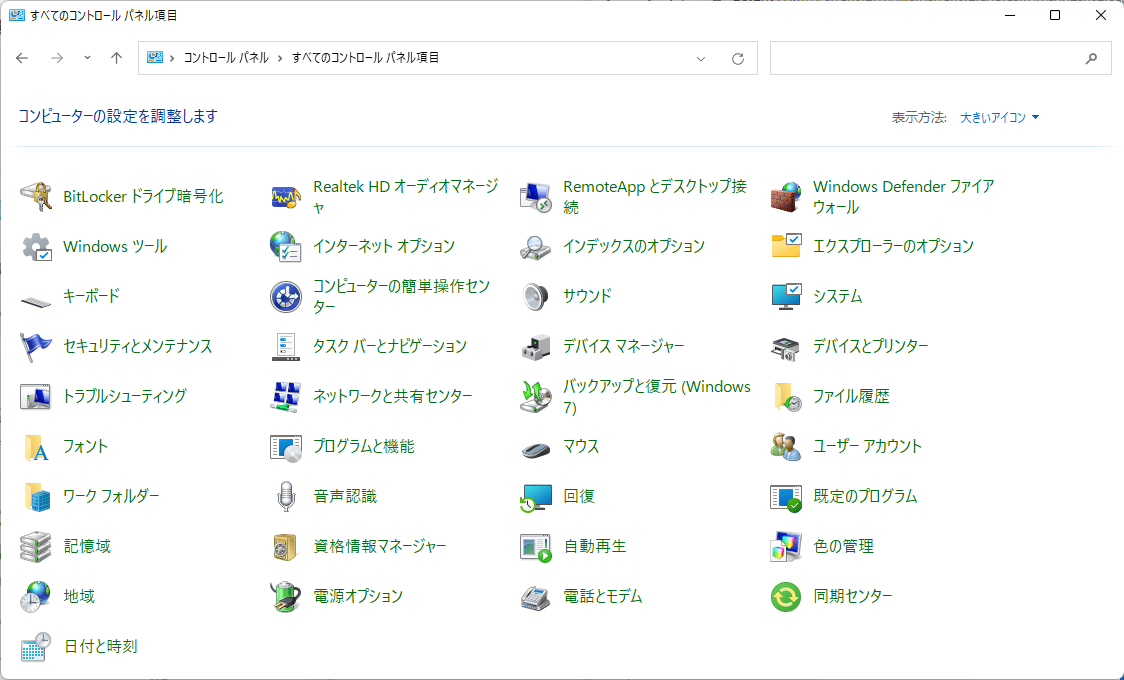Screen dimensions: 1124x680
Task: Open recent locations chevron next to forward button
Action: click(x=87, y=58)
